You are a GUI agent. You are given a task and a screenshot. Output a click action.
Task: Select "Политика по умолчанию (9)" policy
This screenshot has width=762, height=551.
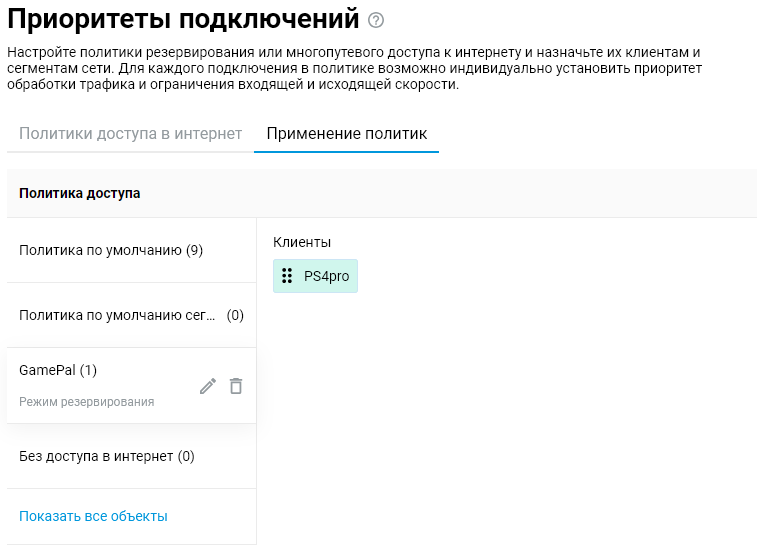[111, 250]
